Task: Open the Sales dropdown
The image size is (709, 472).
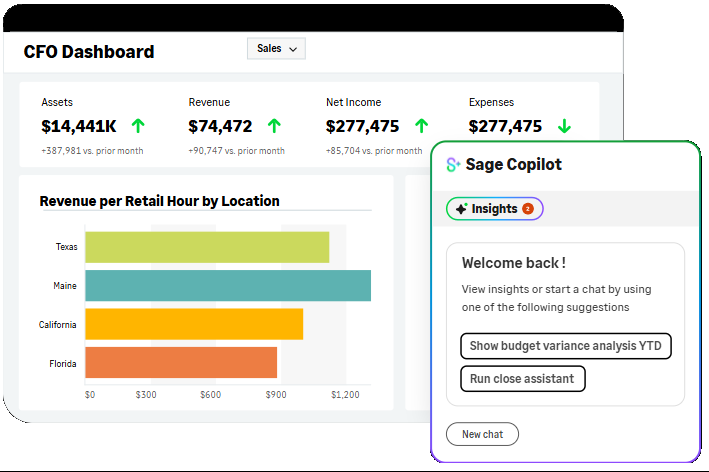Action: pos(276,48)
